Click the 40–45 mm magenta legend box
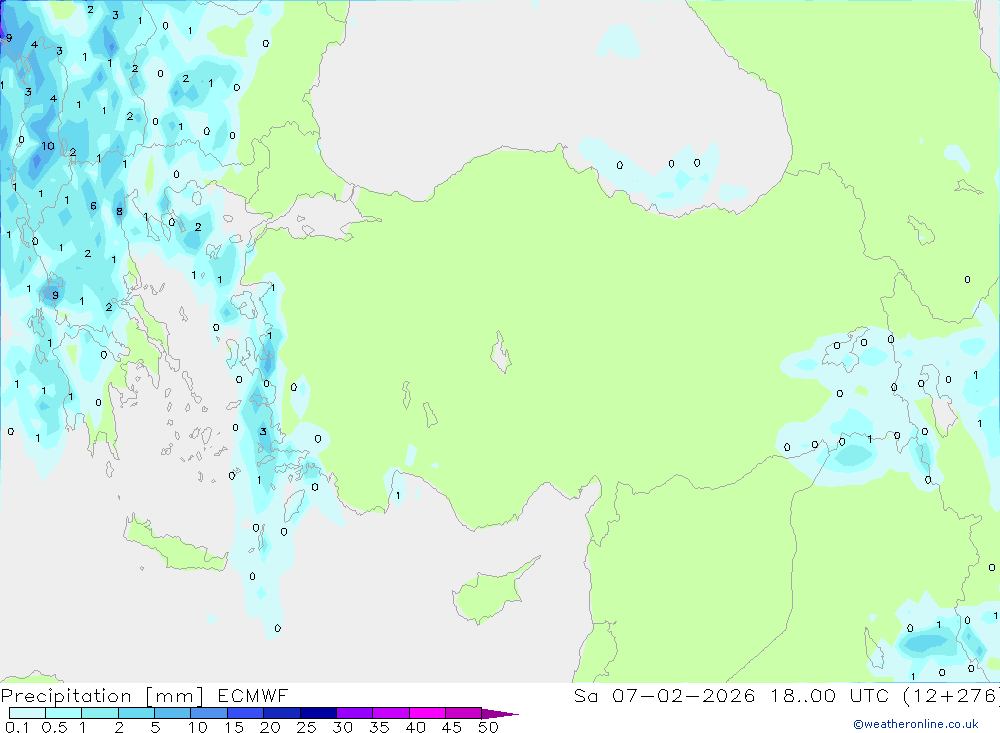Image resolution: width=1000 pixels, height=733 pixels. pos(427,713)
